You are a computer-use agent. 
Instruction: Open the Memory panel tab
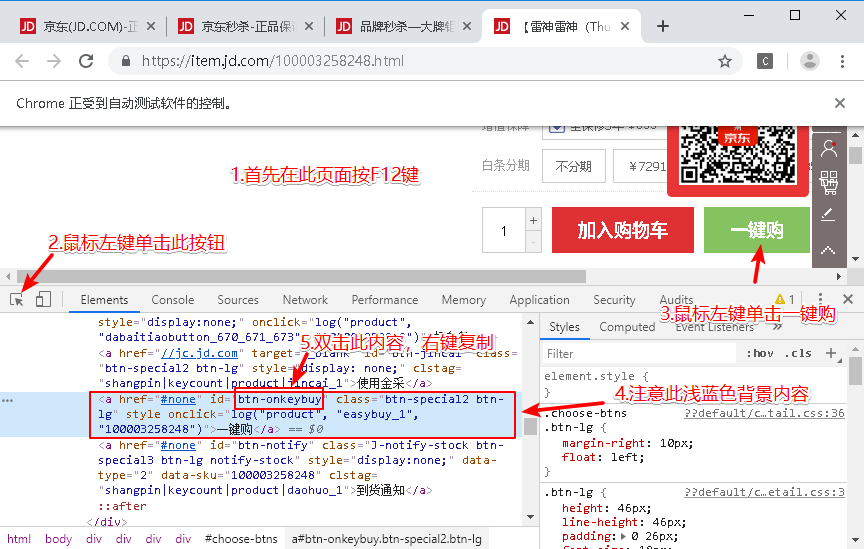coord(463,300)
